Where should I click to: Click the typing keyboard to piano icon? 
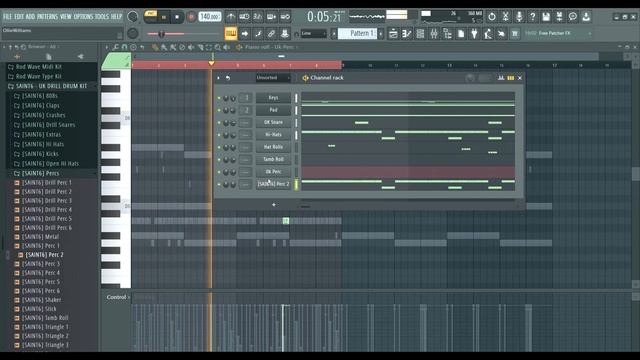pyautogui.click(x=231, y=33)
